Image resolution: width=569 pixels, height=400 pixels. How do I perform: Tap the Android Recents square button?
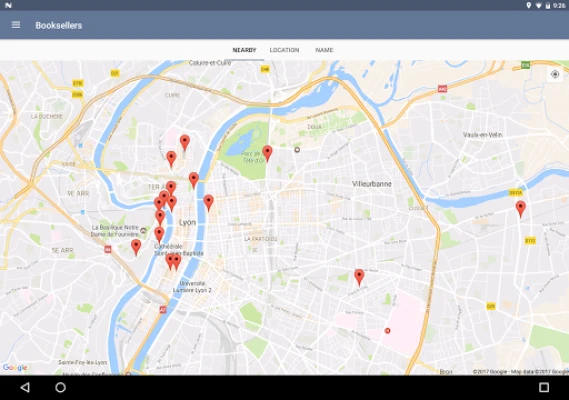coord(544,387)
